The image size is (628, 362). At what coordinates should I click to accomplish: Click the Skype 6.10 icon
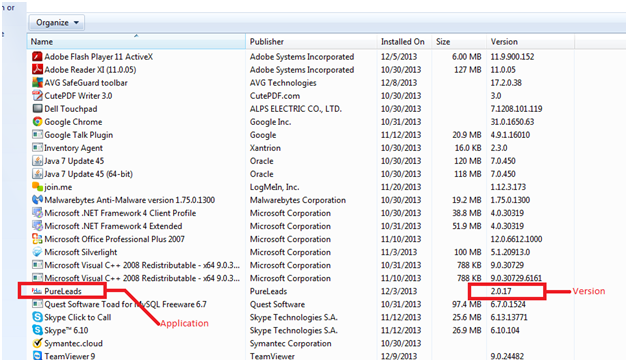pos(37,330)
